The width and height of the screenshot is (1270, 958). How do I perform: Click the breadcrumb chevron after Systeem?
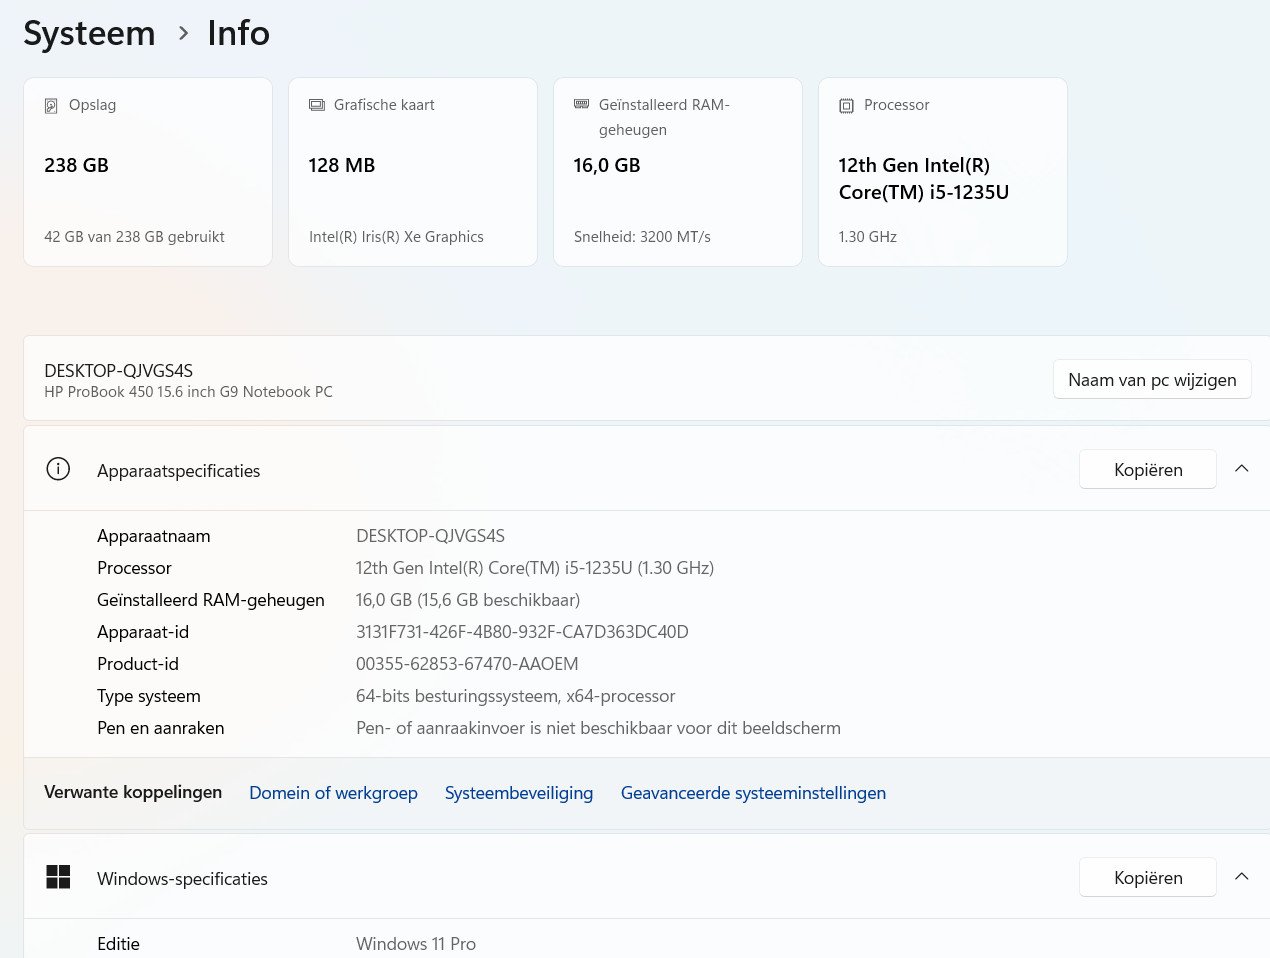point(183,33)
